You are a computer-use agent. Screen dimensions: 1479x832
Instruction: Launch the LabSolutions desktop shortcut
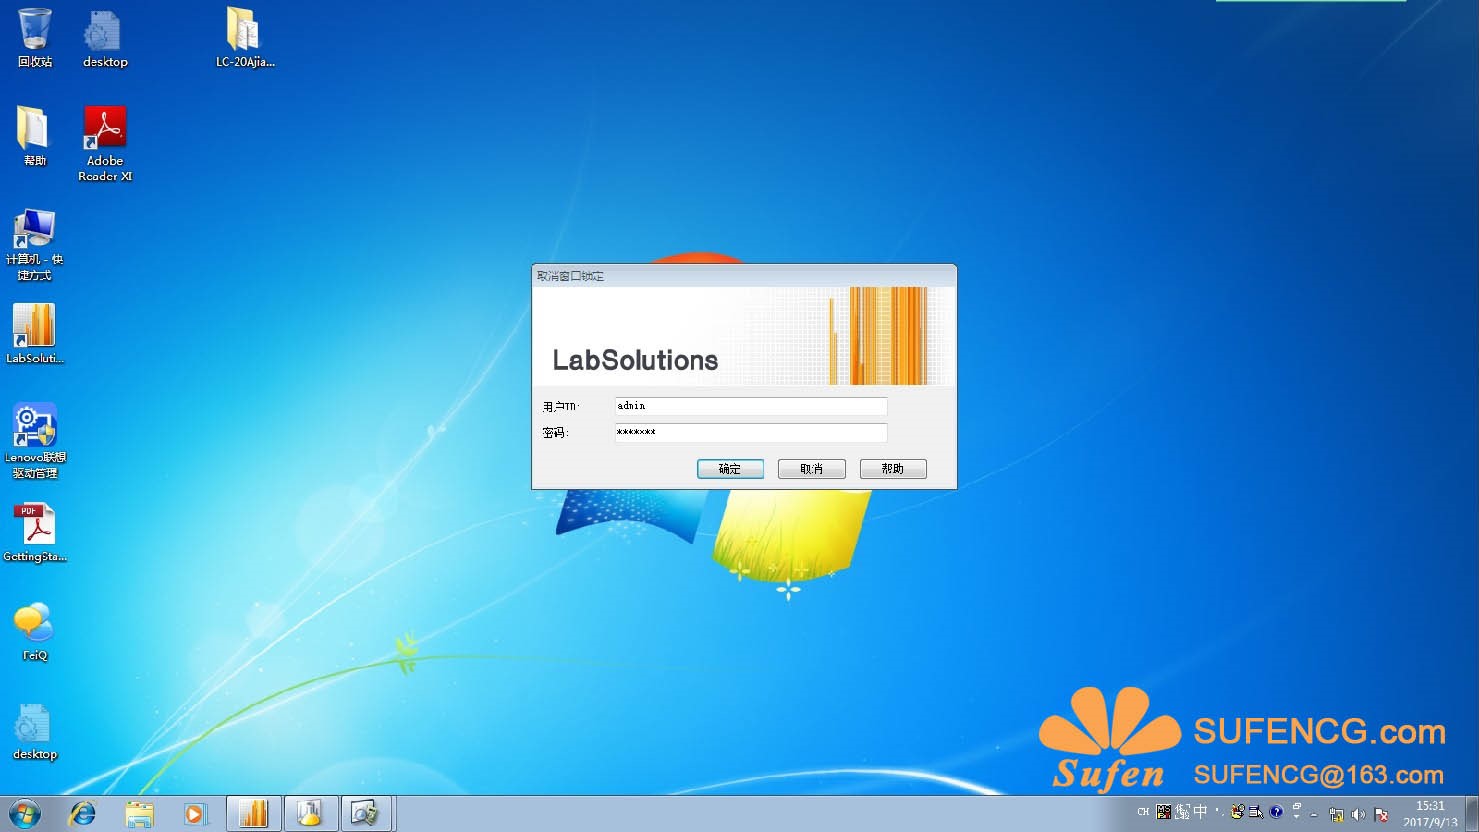[x=34, y=333]
